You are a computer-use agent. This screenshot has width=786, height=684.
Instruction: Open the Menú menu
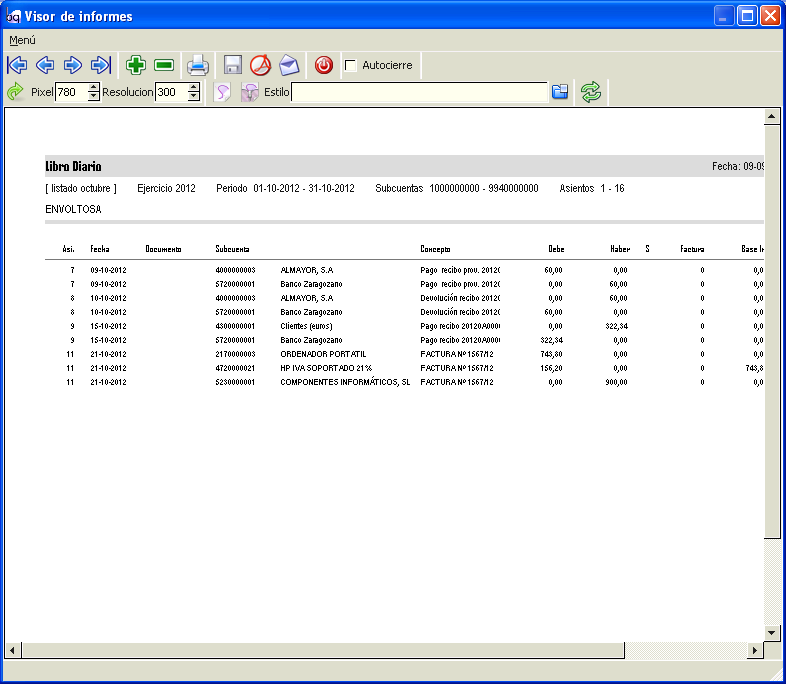click(22, 40)
